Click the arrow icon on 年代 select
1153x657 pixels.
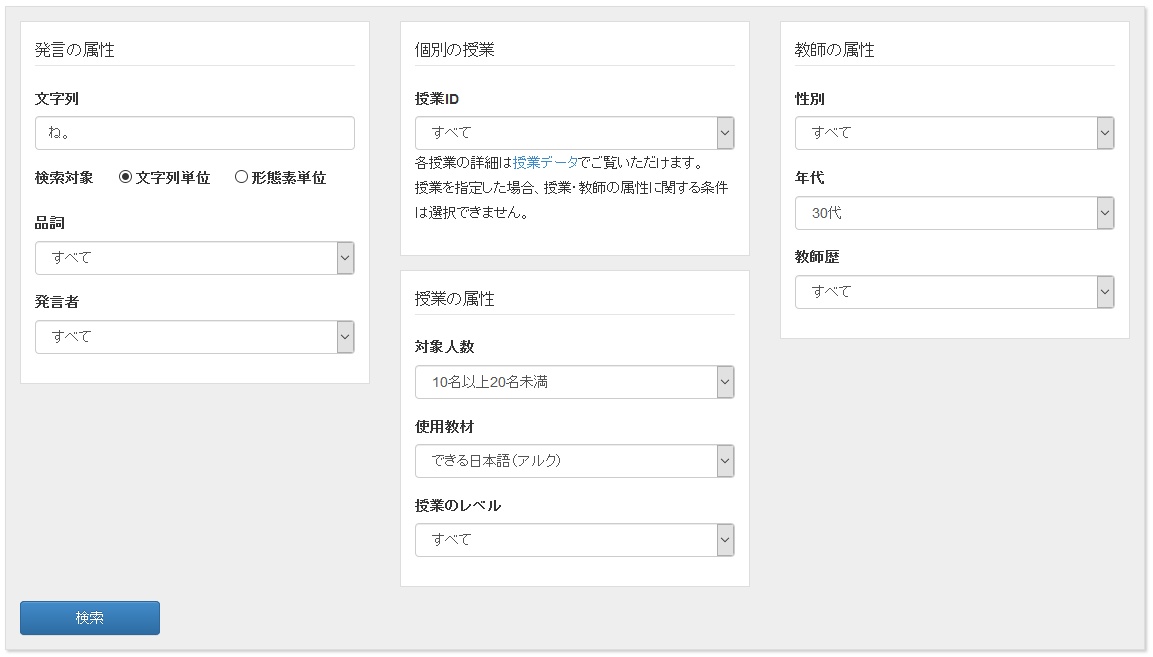[x=1105, y=213]
